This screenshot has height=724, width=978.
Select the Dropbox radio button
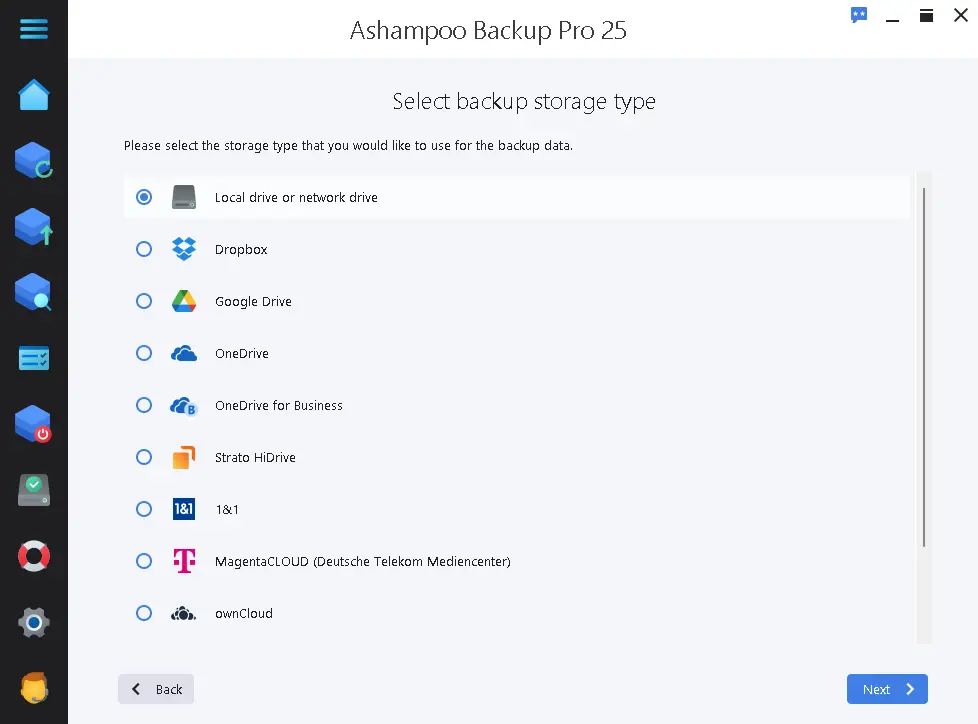coord(144,249)
